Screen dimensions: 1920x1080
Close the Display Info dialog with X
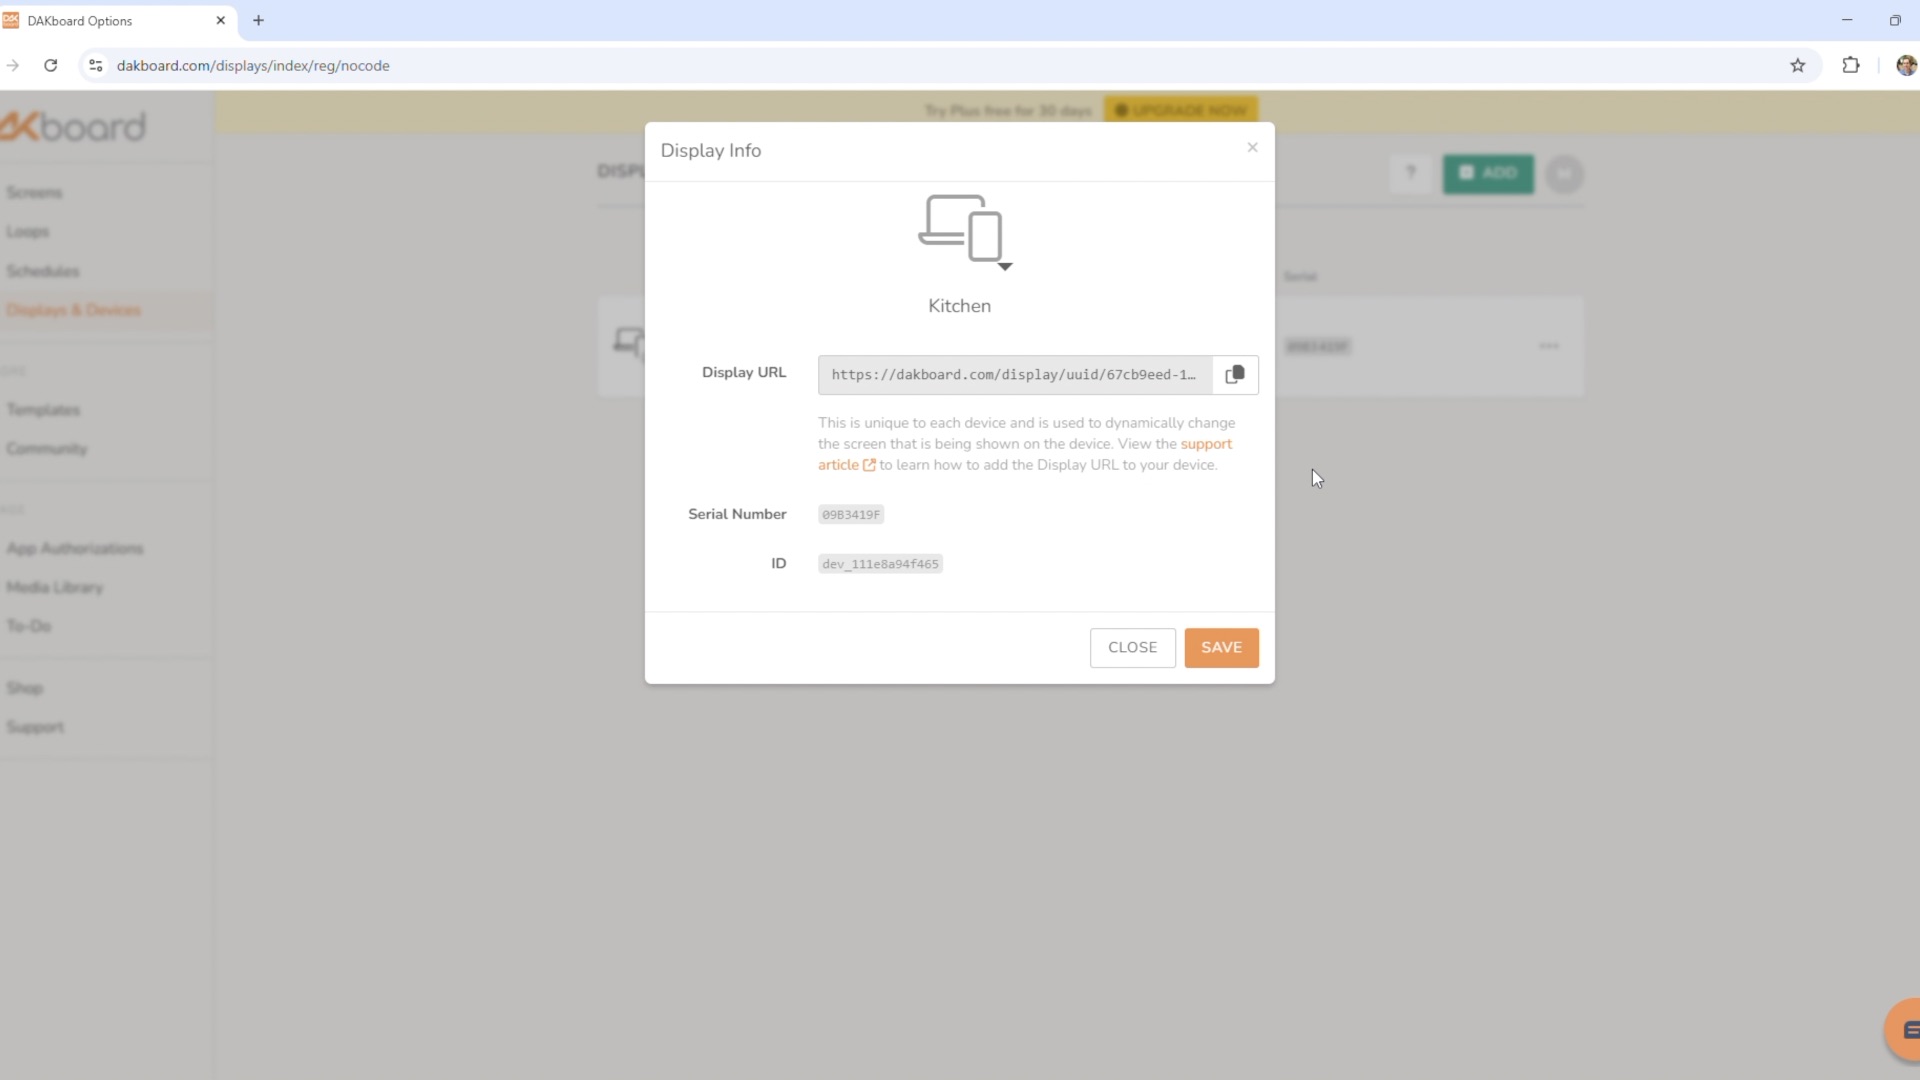coord(1252,148)
